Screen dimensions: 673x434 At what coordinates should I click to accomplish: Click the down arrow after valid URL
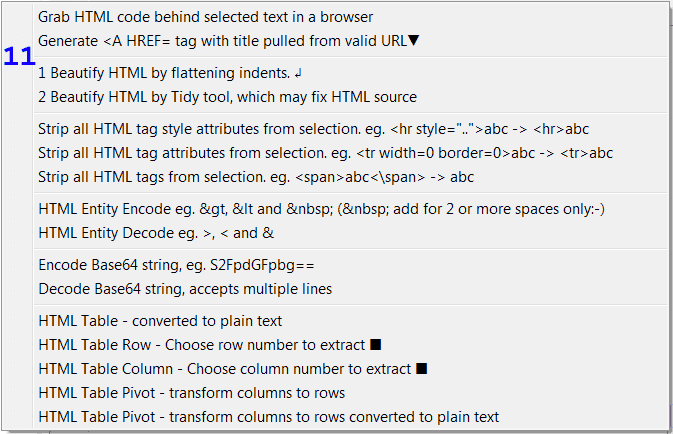[414, 40]
